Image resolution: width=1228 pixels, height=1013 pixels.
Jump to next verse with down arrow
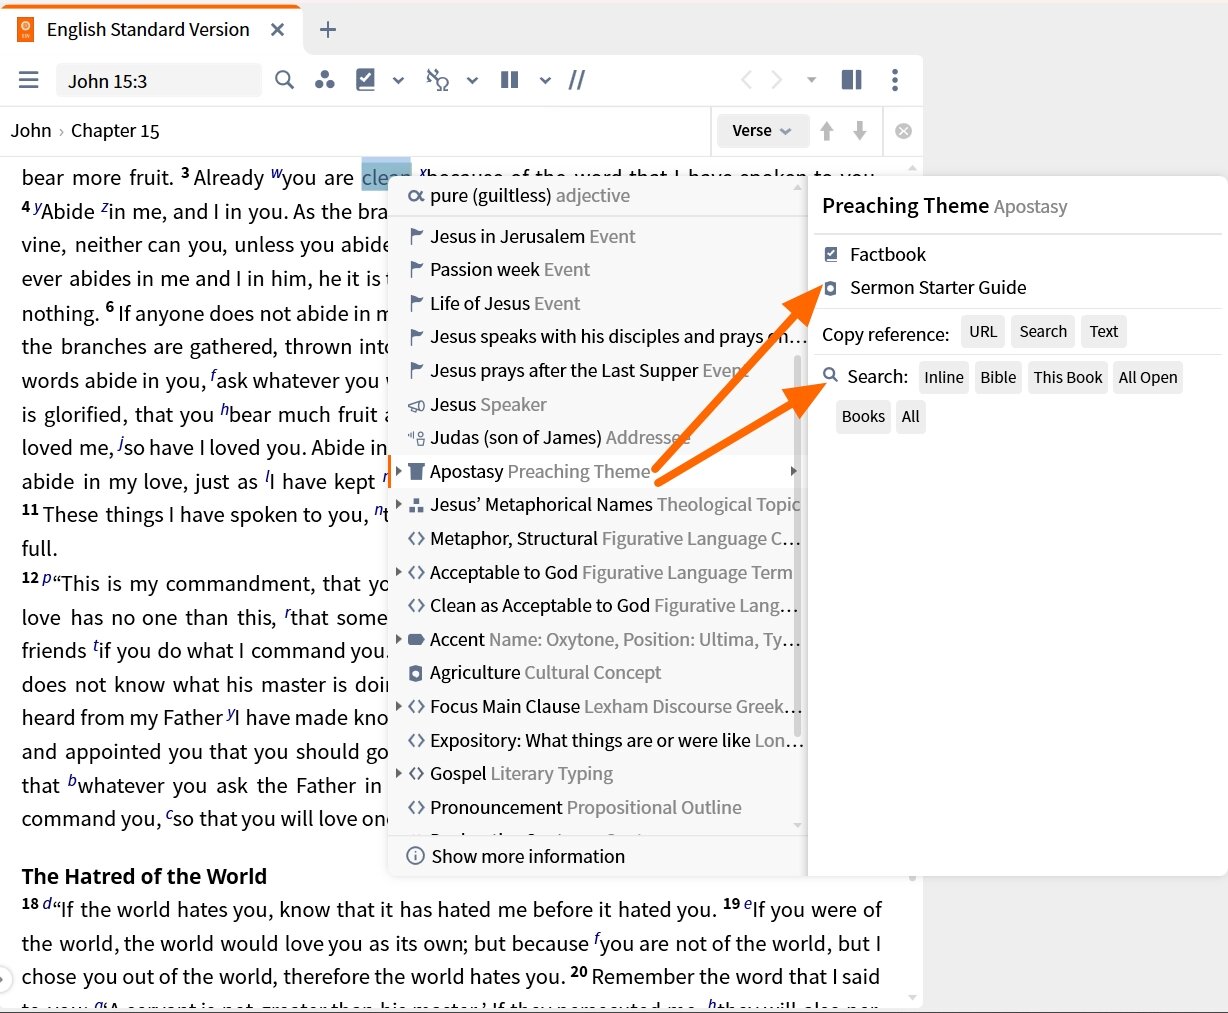pyautogui.click(x=860, y=131)
